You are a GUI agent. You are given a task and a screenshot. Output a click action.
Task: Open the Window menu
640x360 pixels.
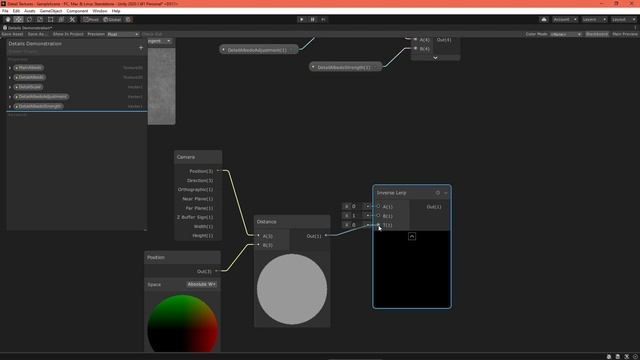[x=100, y=11]
